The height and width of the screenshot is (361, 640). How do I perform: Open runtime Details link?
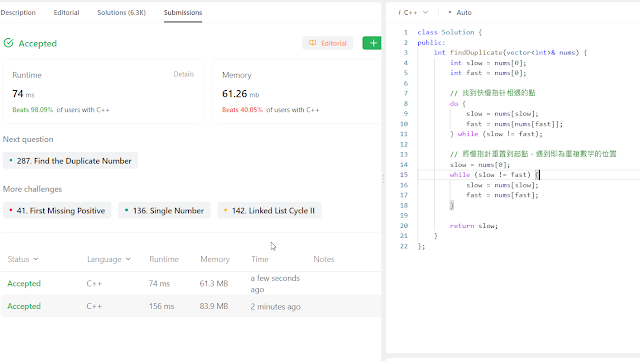click(184, 74)
